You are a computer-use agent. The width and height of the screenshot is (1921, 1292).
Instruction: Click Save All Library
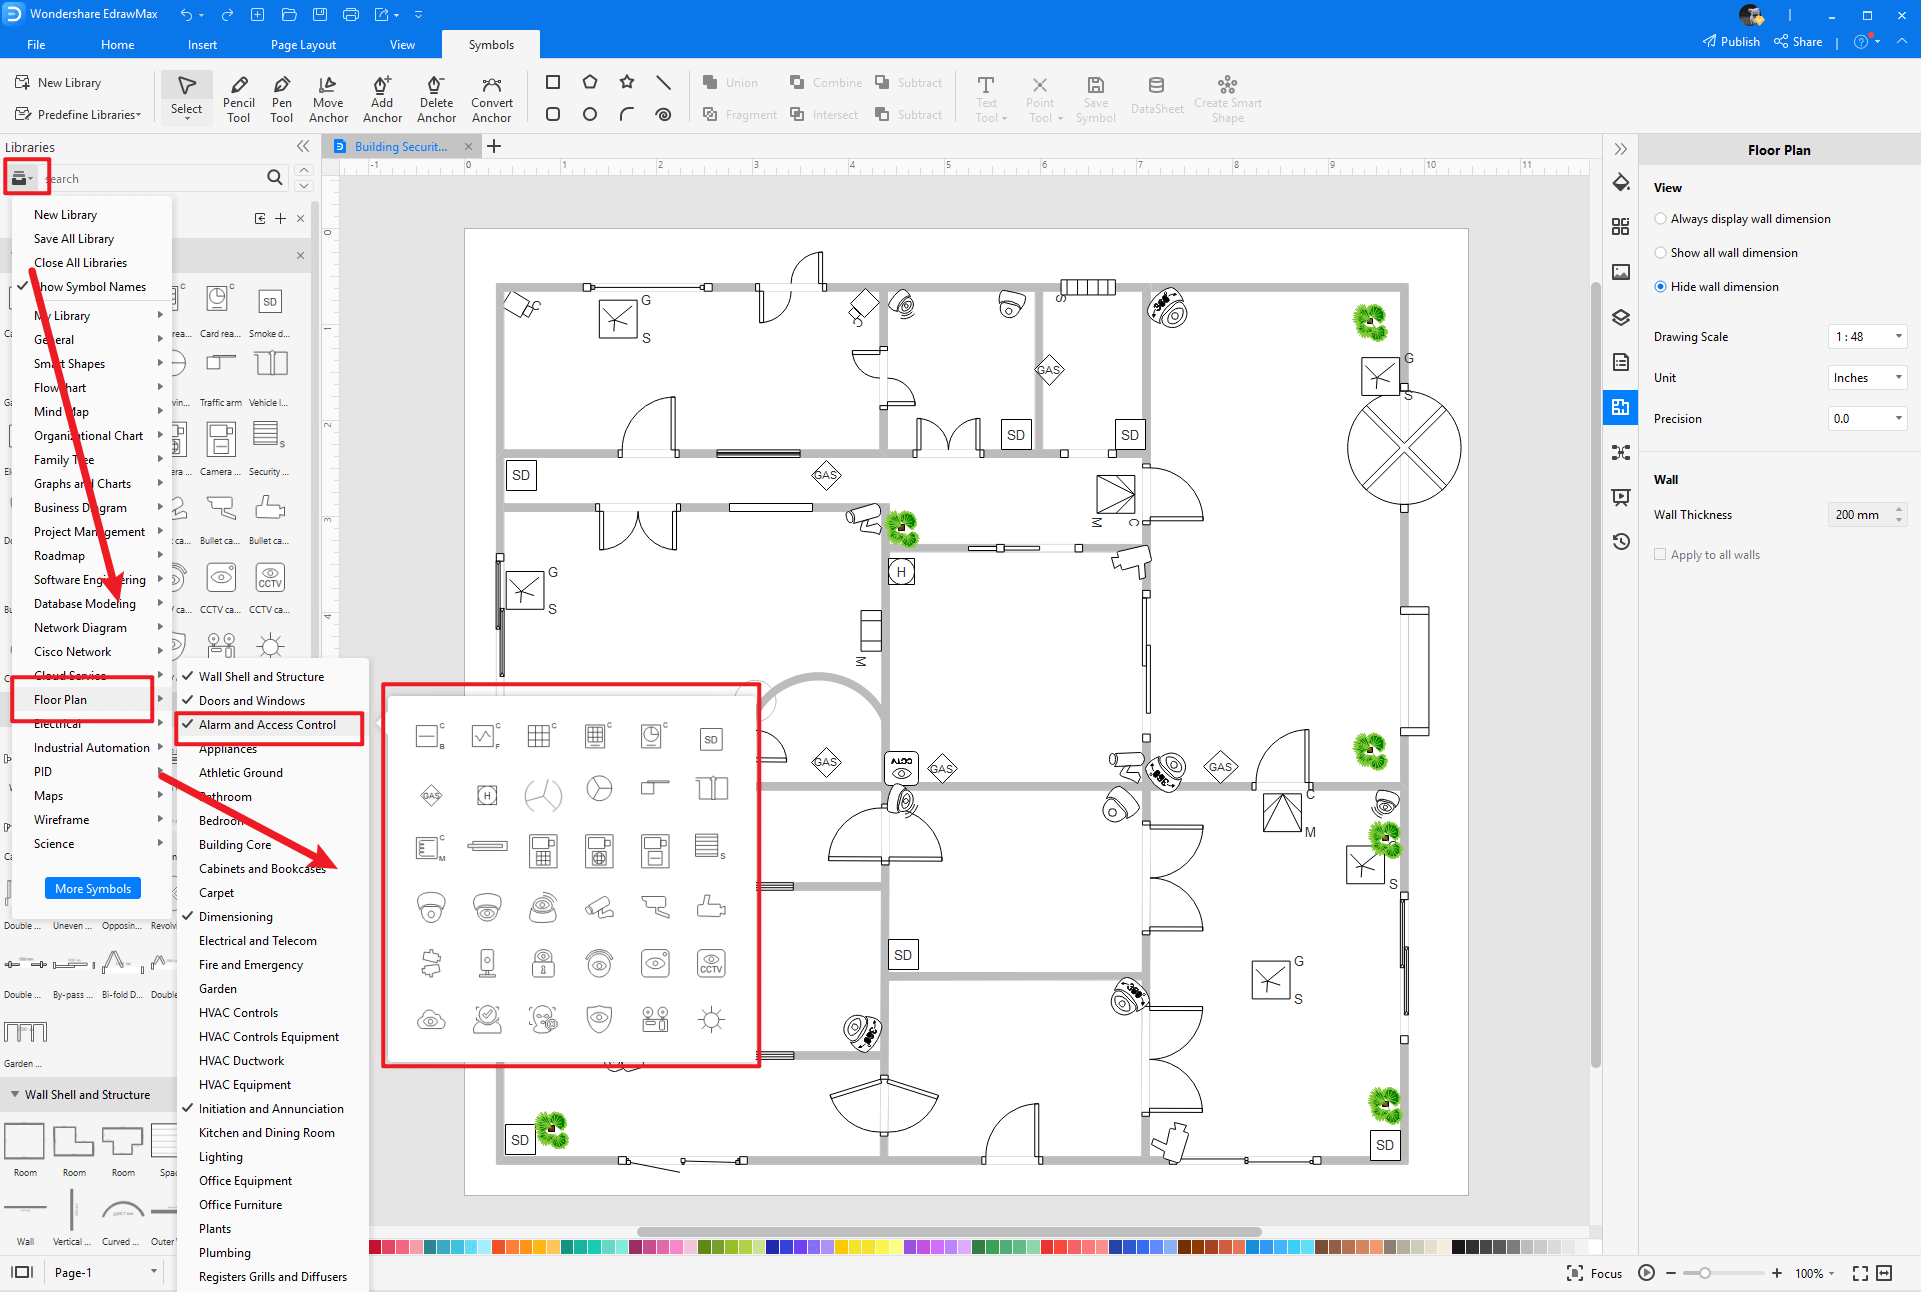click(91, 239)
